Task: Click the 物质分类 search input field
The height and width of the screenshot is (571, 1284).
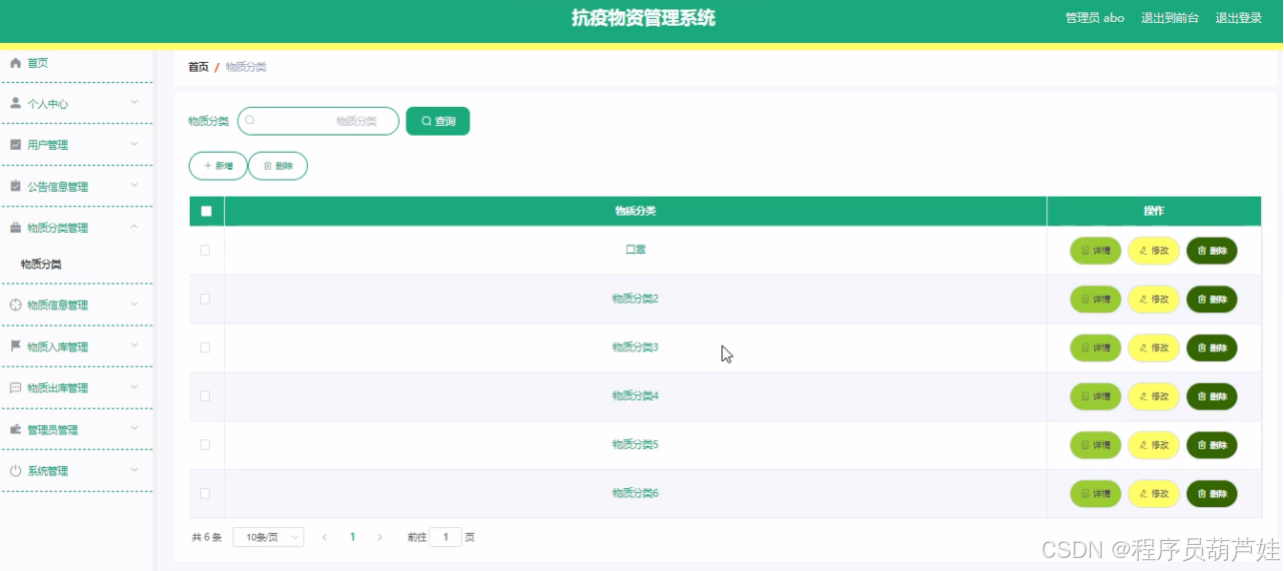Action: point(318,121)
